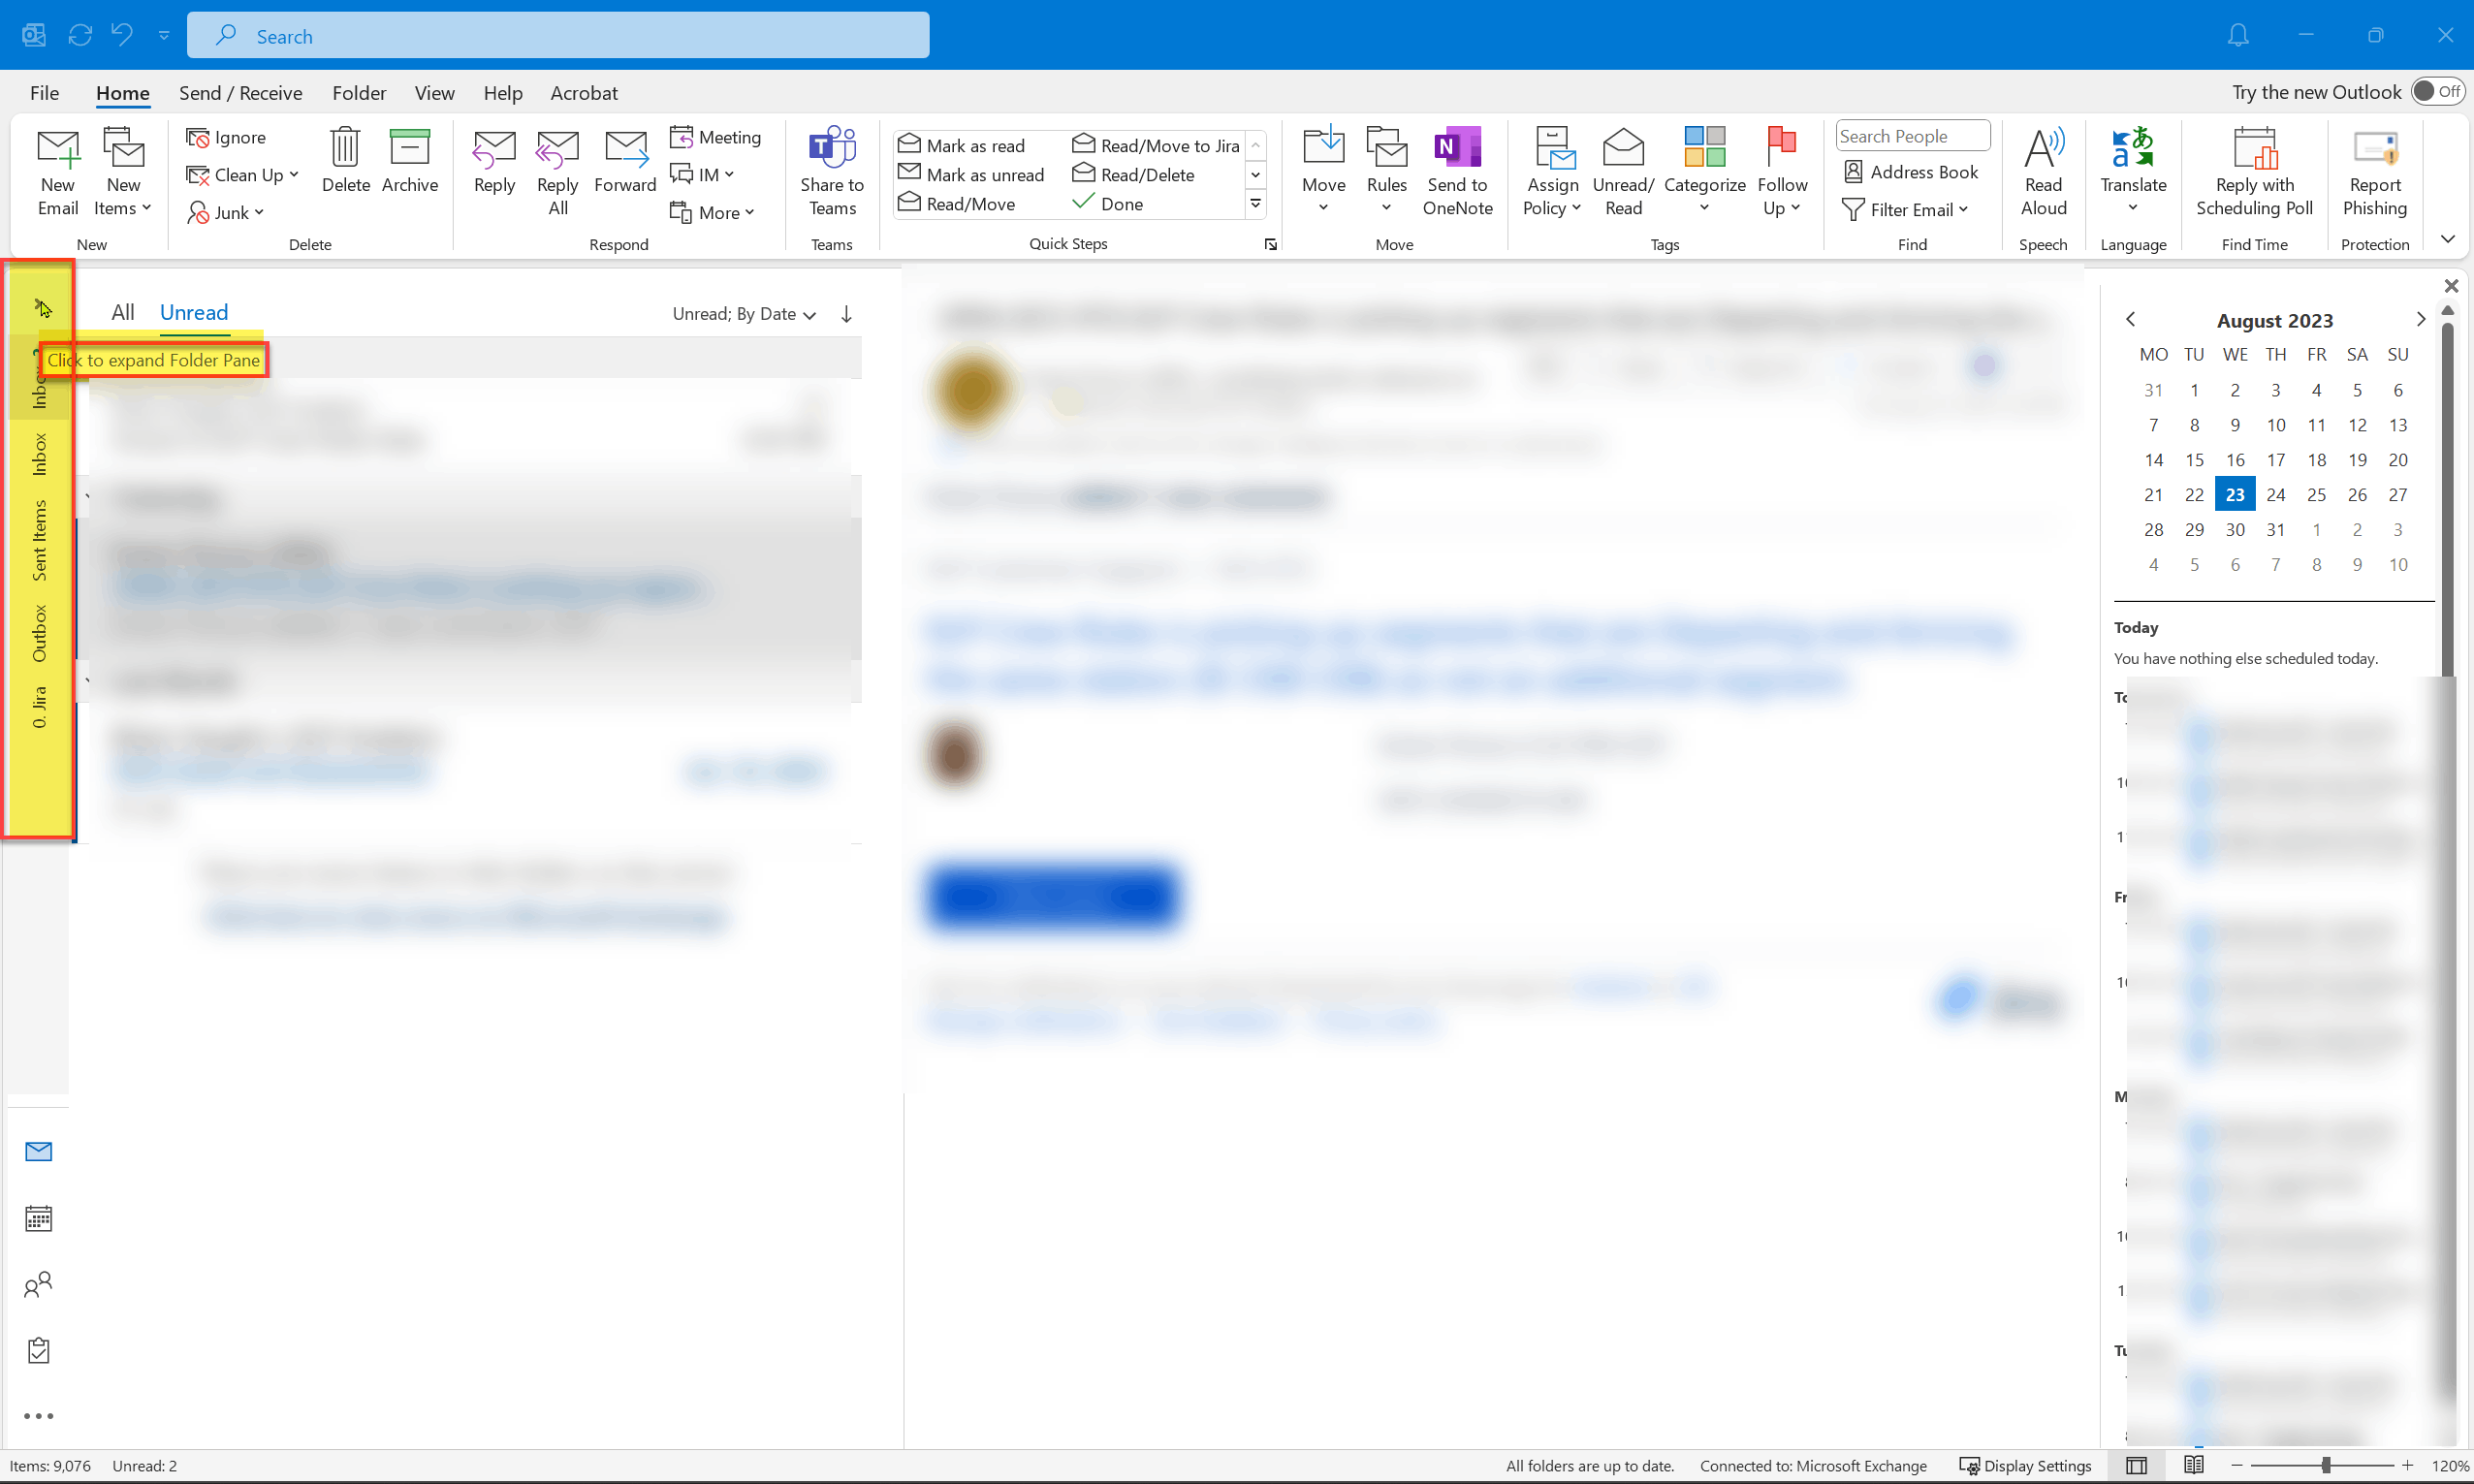Navigate to next month August calendar
Image resolution: width=2474 pixels, height=1484 pixels.
tap(2420, 318)
